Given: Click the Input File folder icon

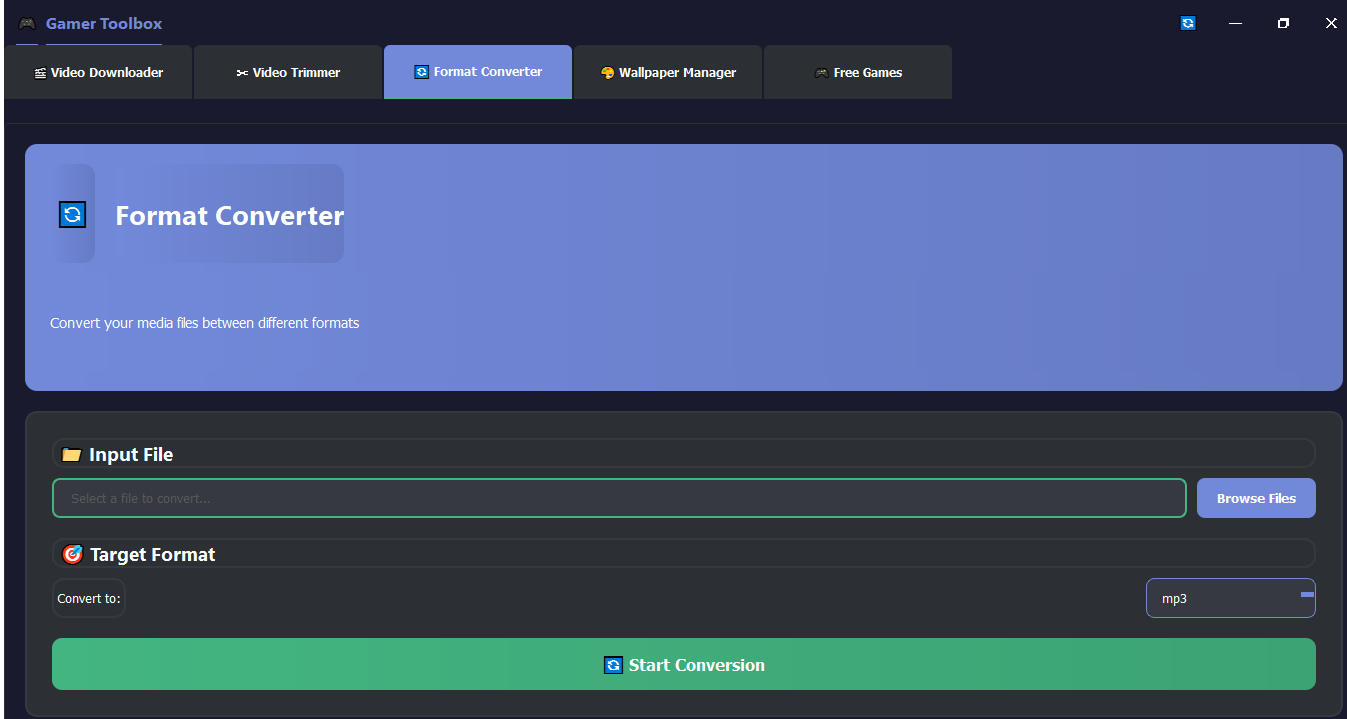Looking at the screenshot, I should click(71, 454).
